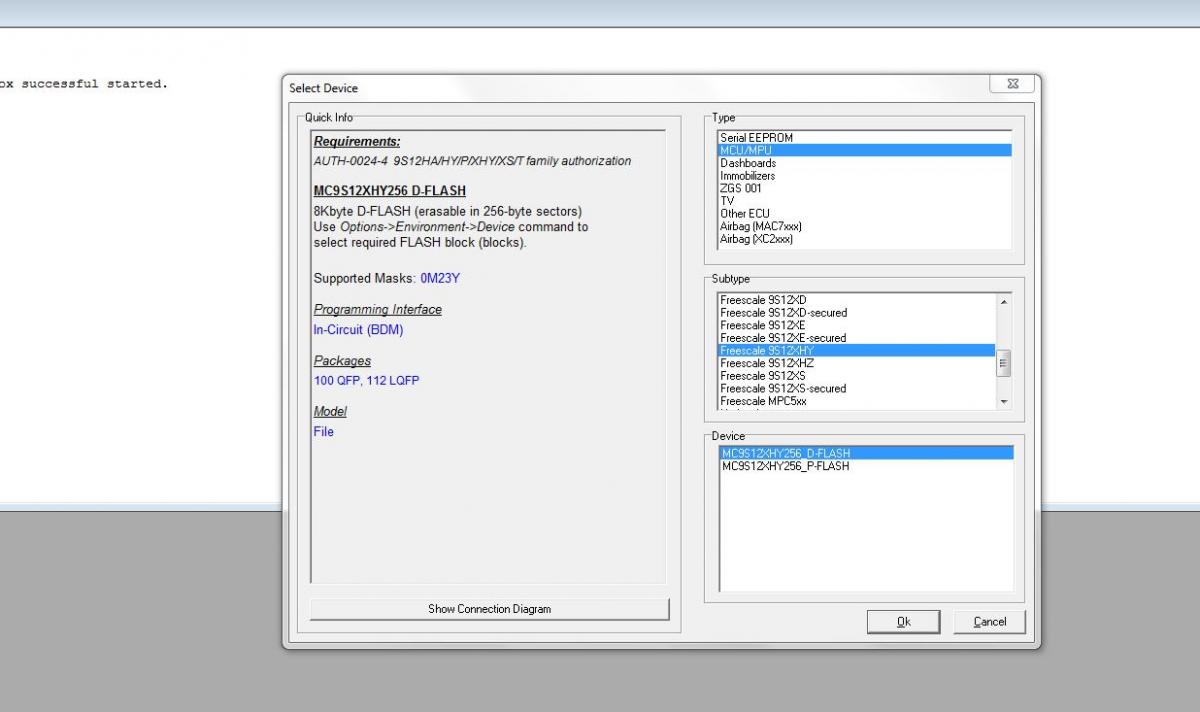This screenshot has width=1200, height=712.
Task: Select Freescale 9S12XHY subtype
Action: pos(857,351)
